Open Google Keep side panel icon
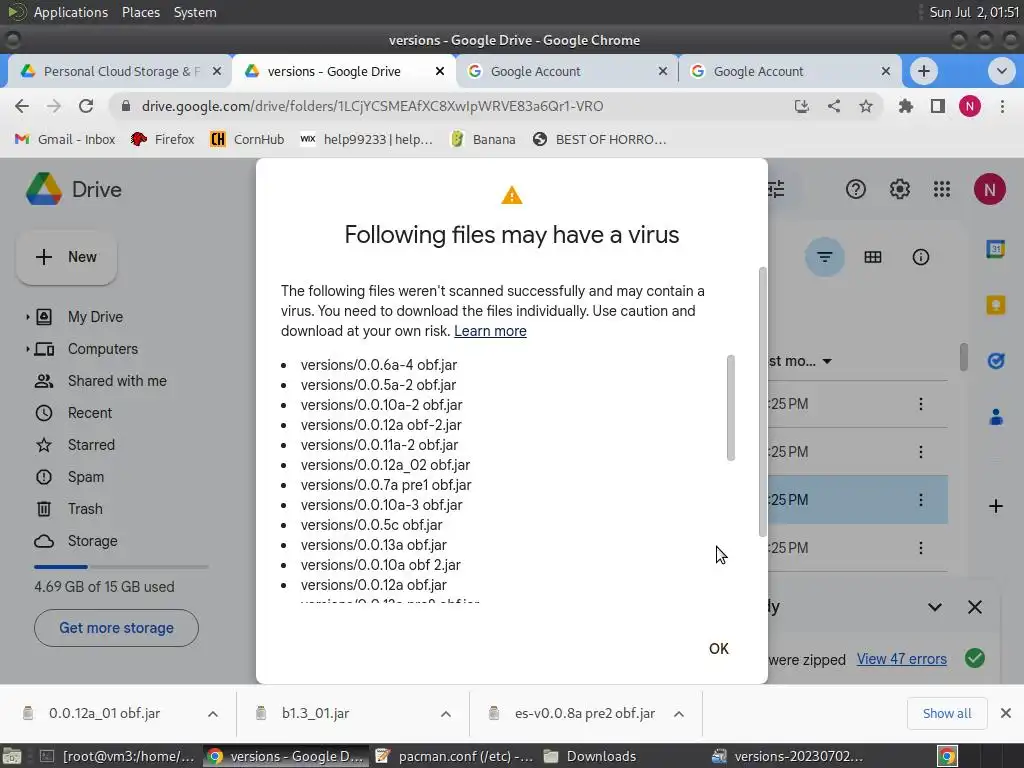Viewport: 1024px width, 768px height. pyautogui.click(x=995, y=305)
